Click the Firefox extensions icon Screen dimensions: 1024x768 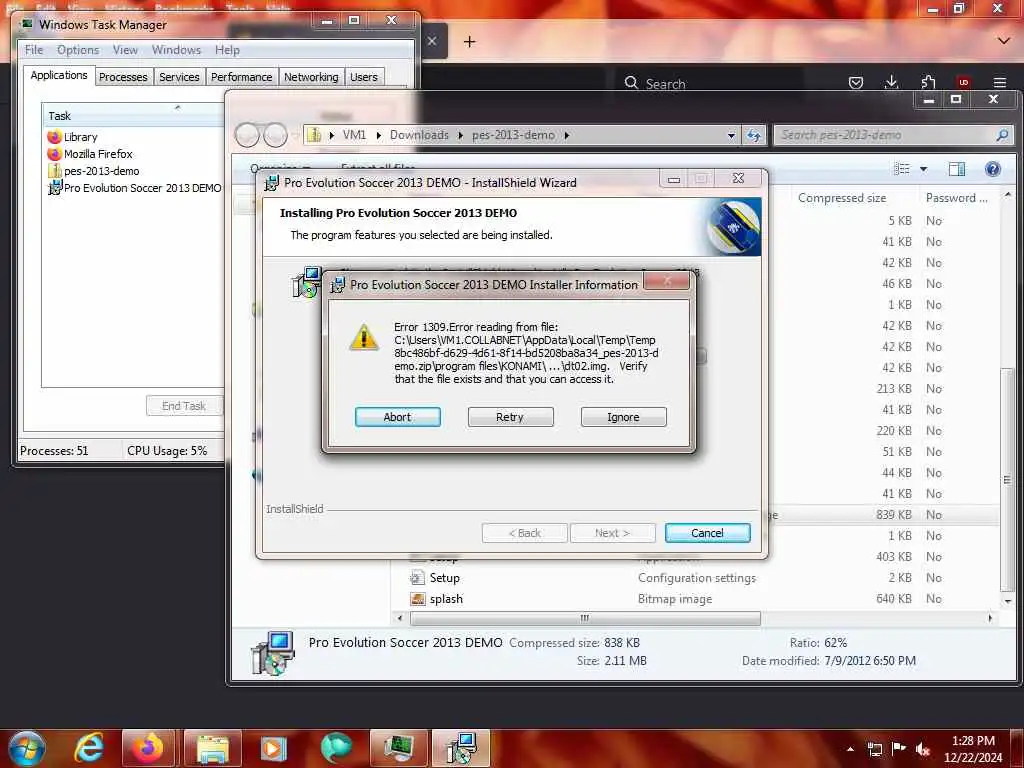pyautogui.click(x=928, y=82)
